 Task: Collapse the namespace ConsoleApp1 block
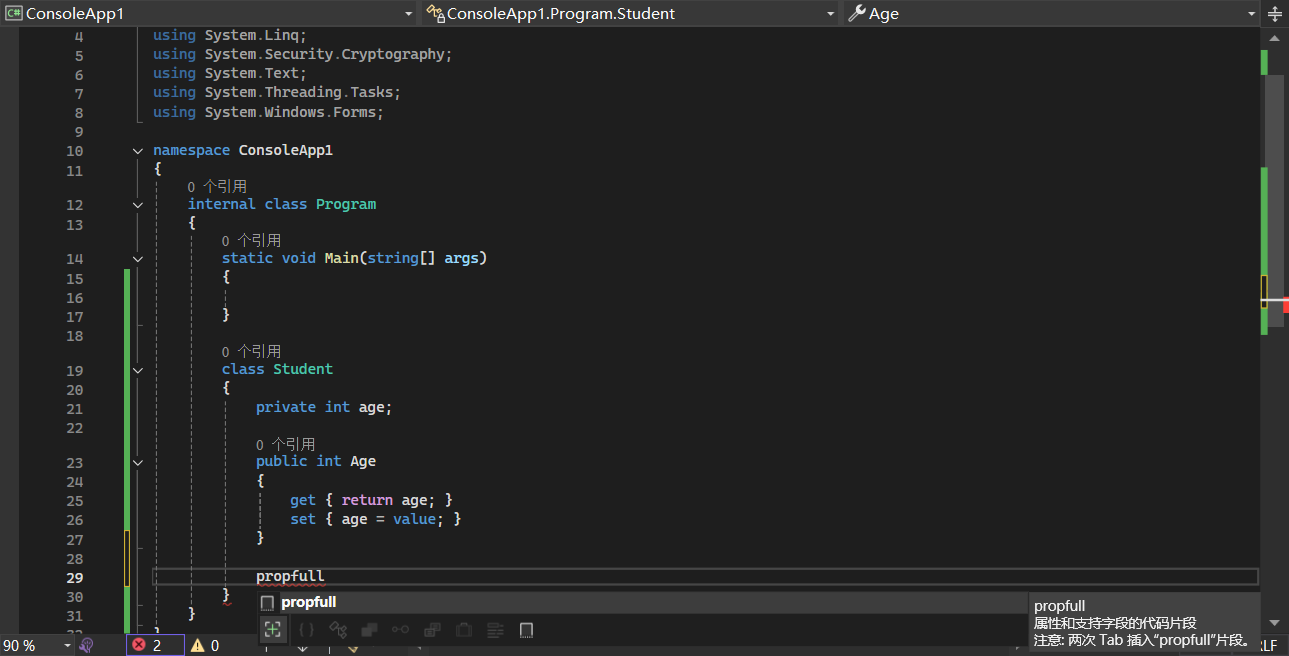coord(138,150)
